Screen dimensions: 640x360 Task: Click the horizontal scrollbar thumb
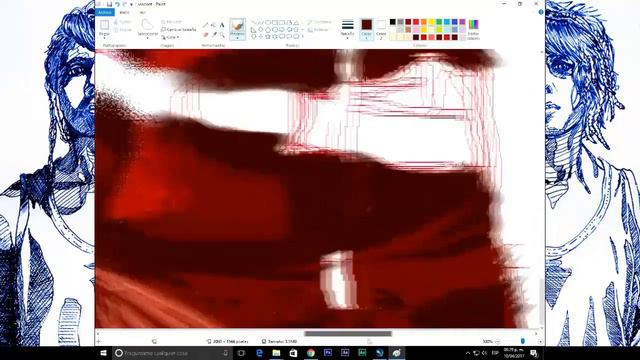(348, 333)
